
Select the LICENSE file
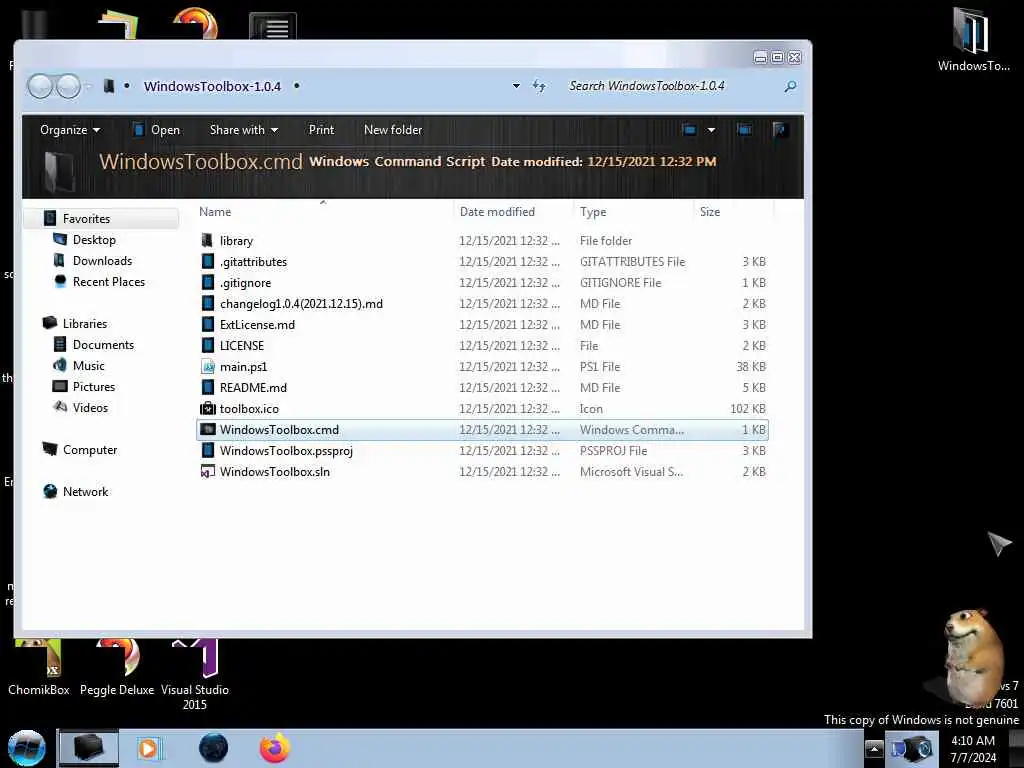point(483,345)
